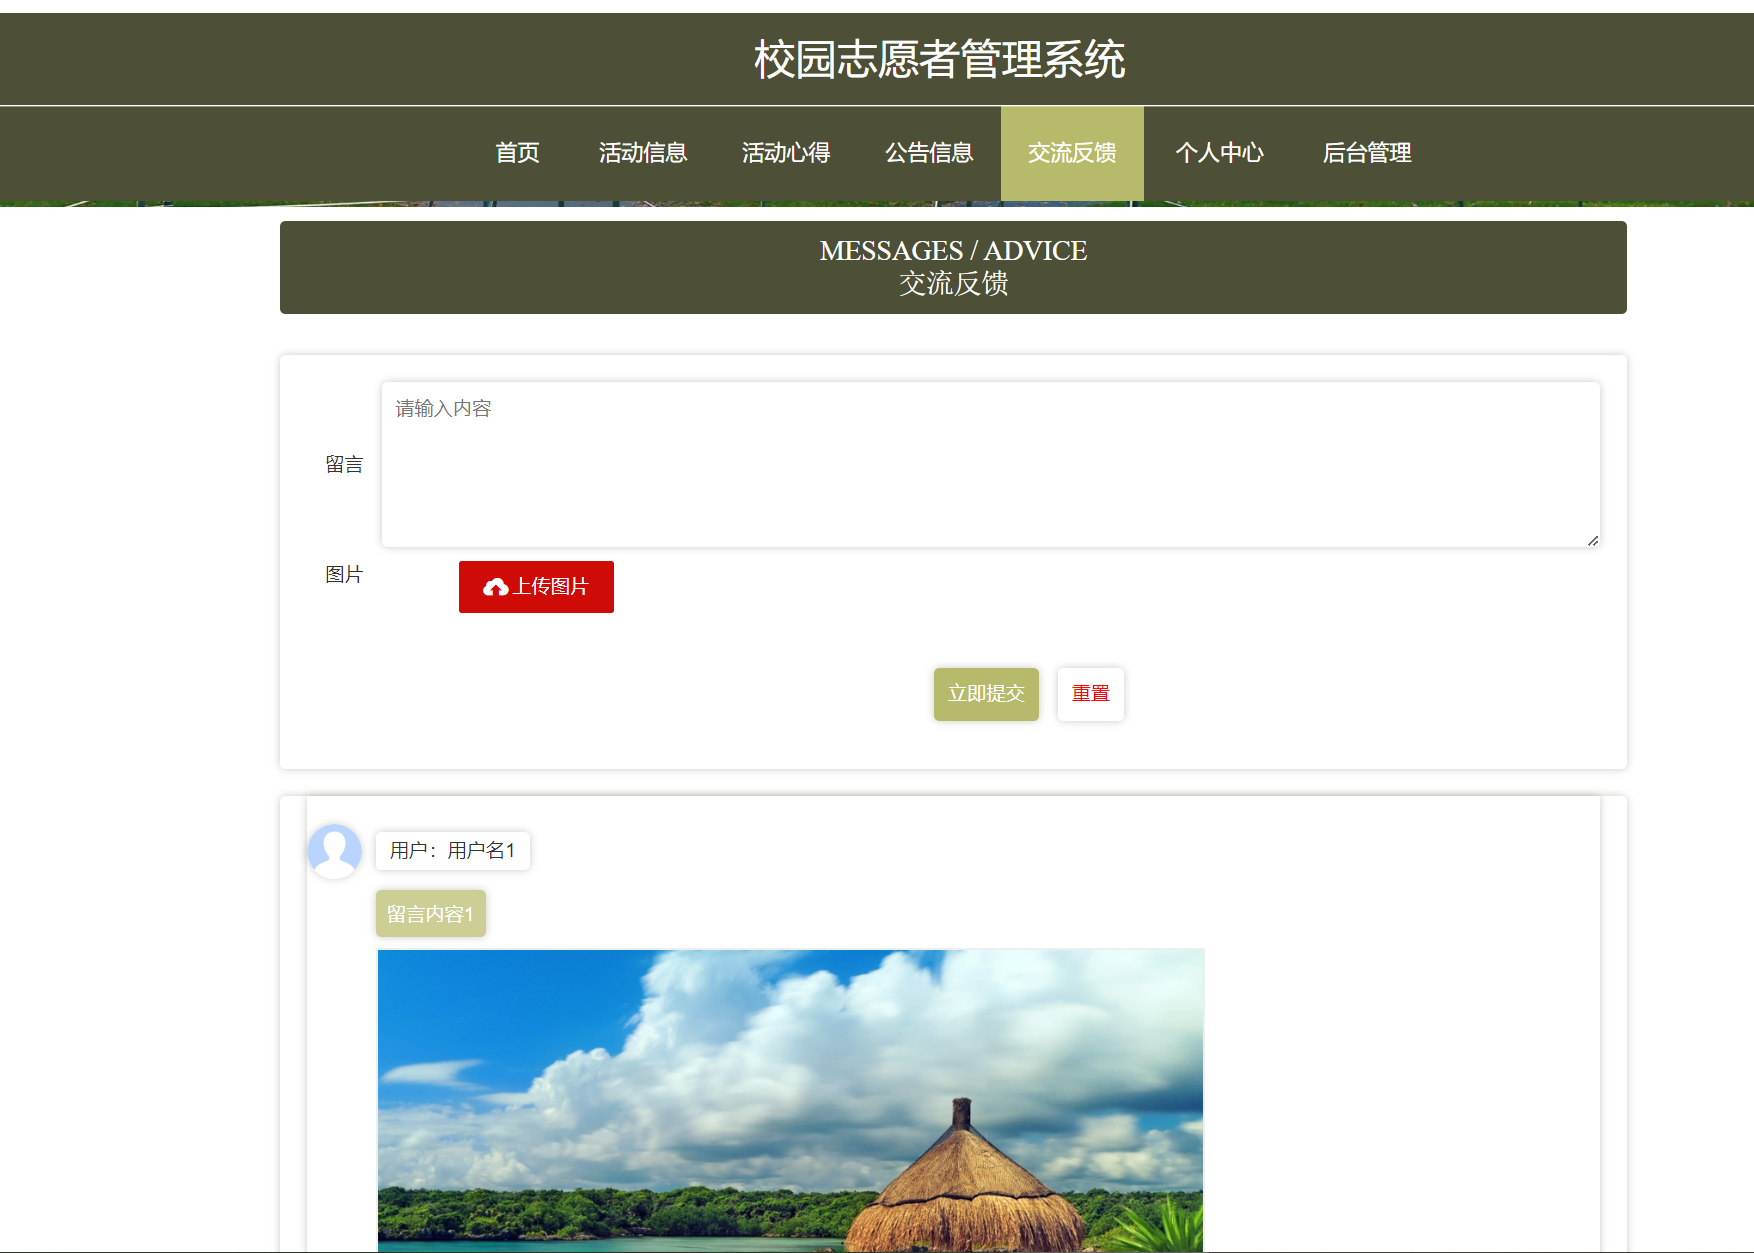Viewport: 1754px width, 1253px height.
Task: Click the 用户：用户名1 name label
Action: [x=452, y=851]
